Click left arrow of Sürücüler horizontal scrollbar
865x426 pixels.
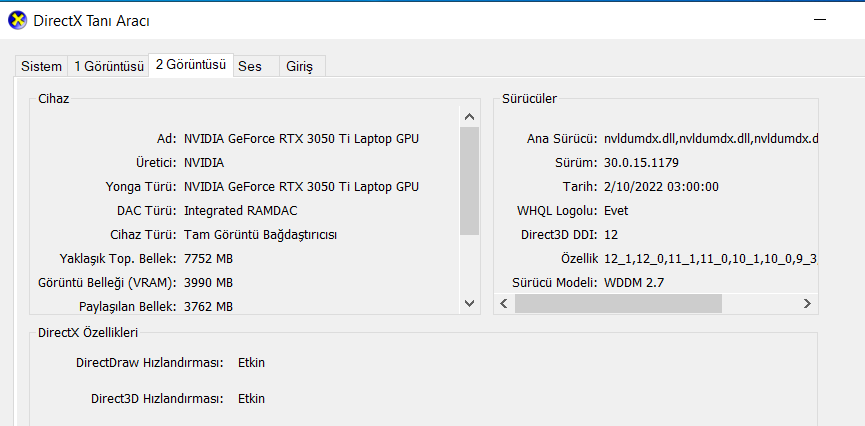pos(507,302)
